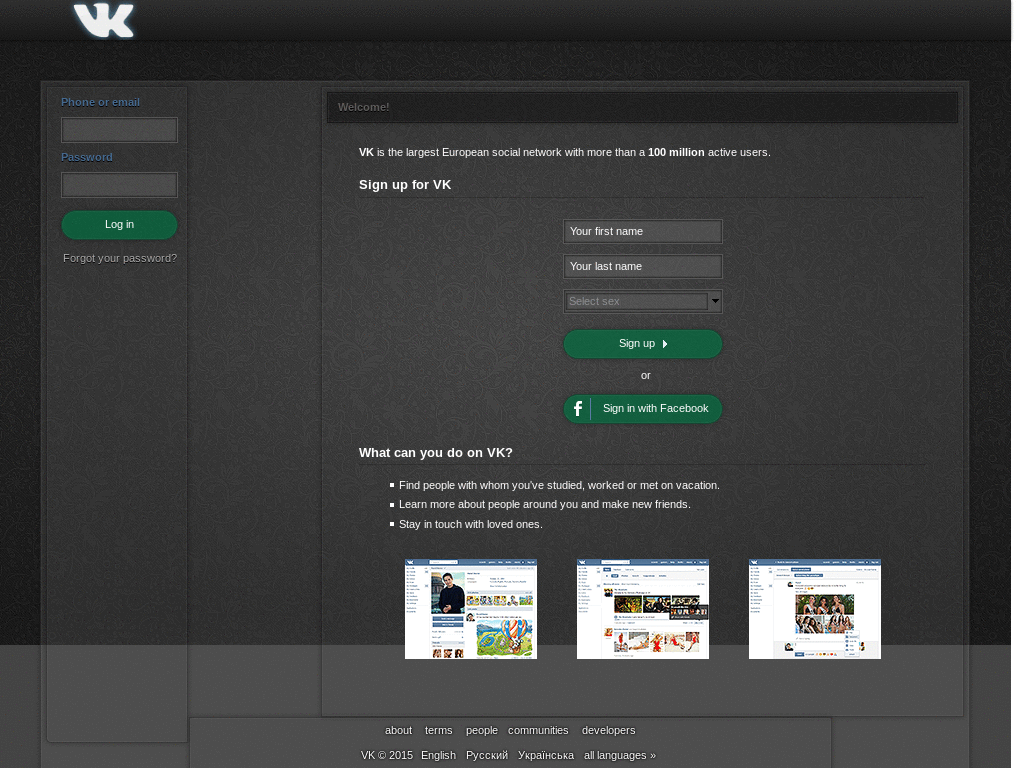Switch language to Русский
1024x768 pixels.
pyautogui.click(x=487, y=756)
